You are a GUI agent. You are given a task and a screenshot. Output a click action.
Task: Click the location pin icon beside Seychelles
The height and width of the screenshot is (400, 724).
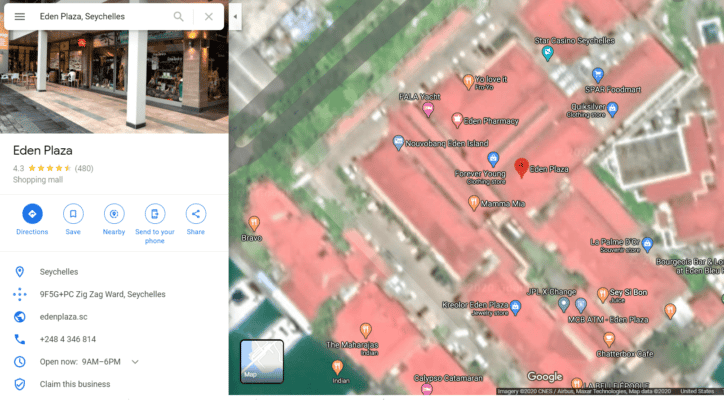(x=19, y=272)
